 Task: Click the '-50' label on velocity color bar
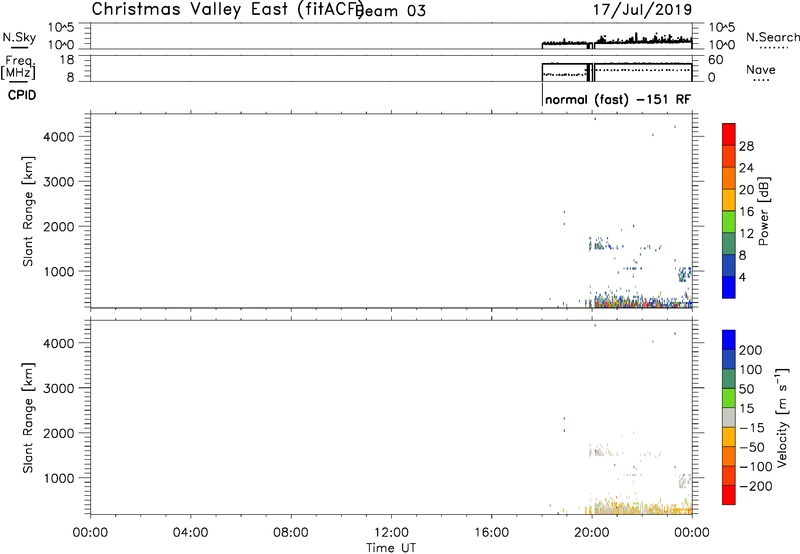click(752, 447)
